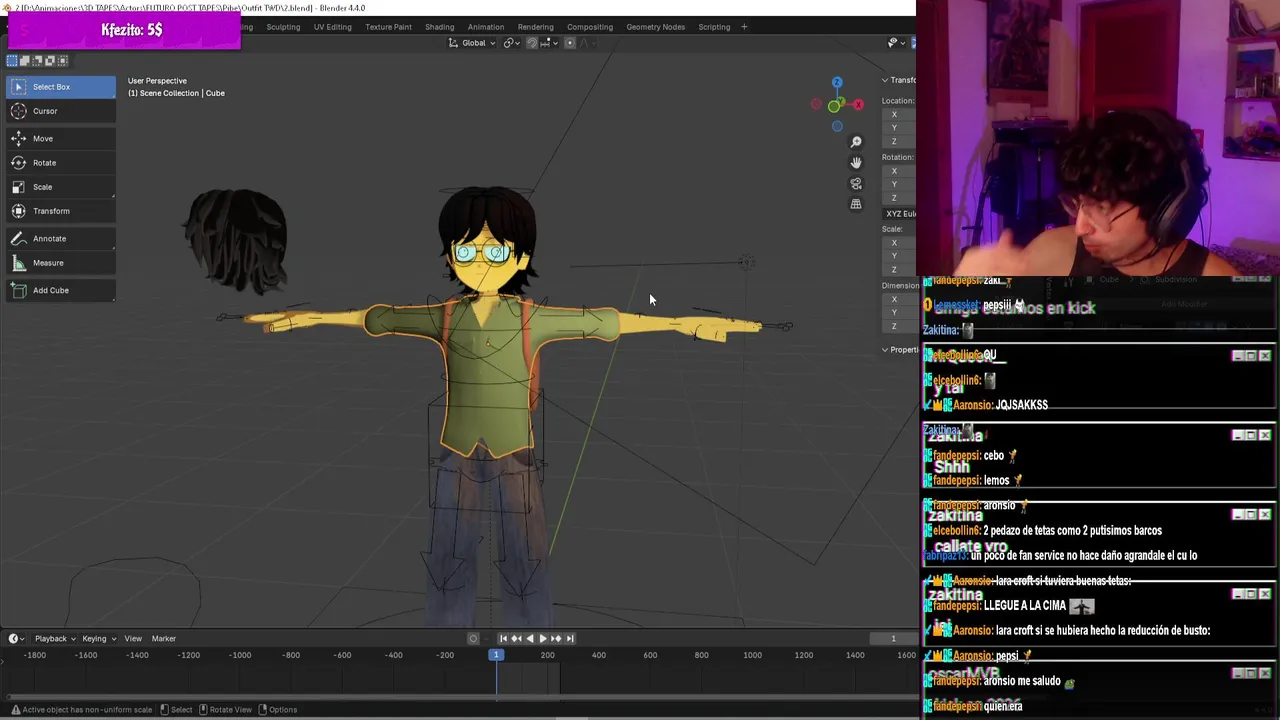Switch to Shading workspace tab
Image resolution: width=1280 pixels, height=720 pixels.
coord(439,27)
